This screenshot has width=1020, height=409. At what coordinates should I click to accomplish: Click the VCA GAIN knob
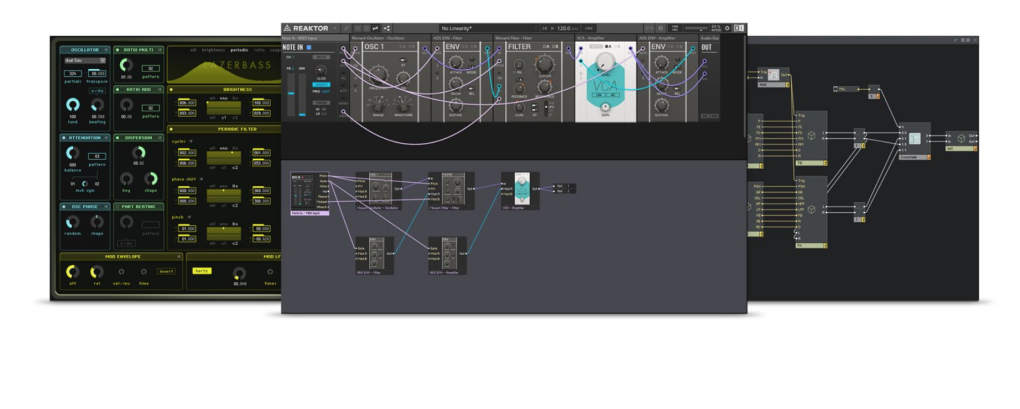[605, 107]
